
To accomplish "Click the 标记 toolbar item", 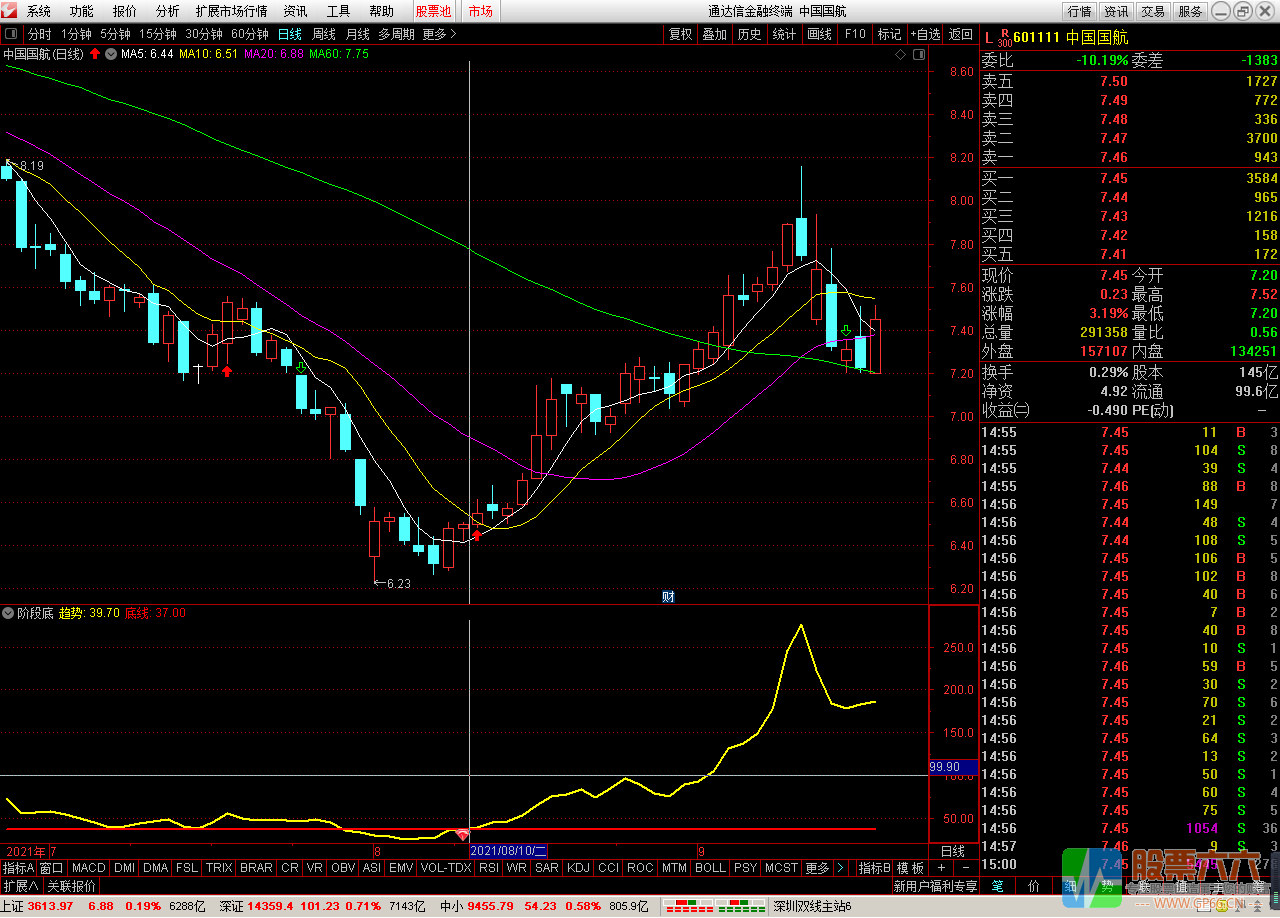I will click(x=889, y=34).
